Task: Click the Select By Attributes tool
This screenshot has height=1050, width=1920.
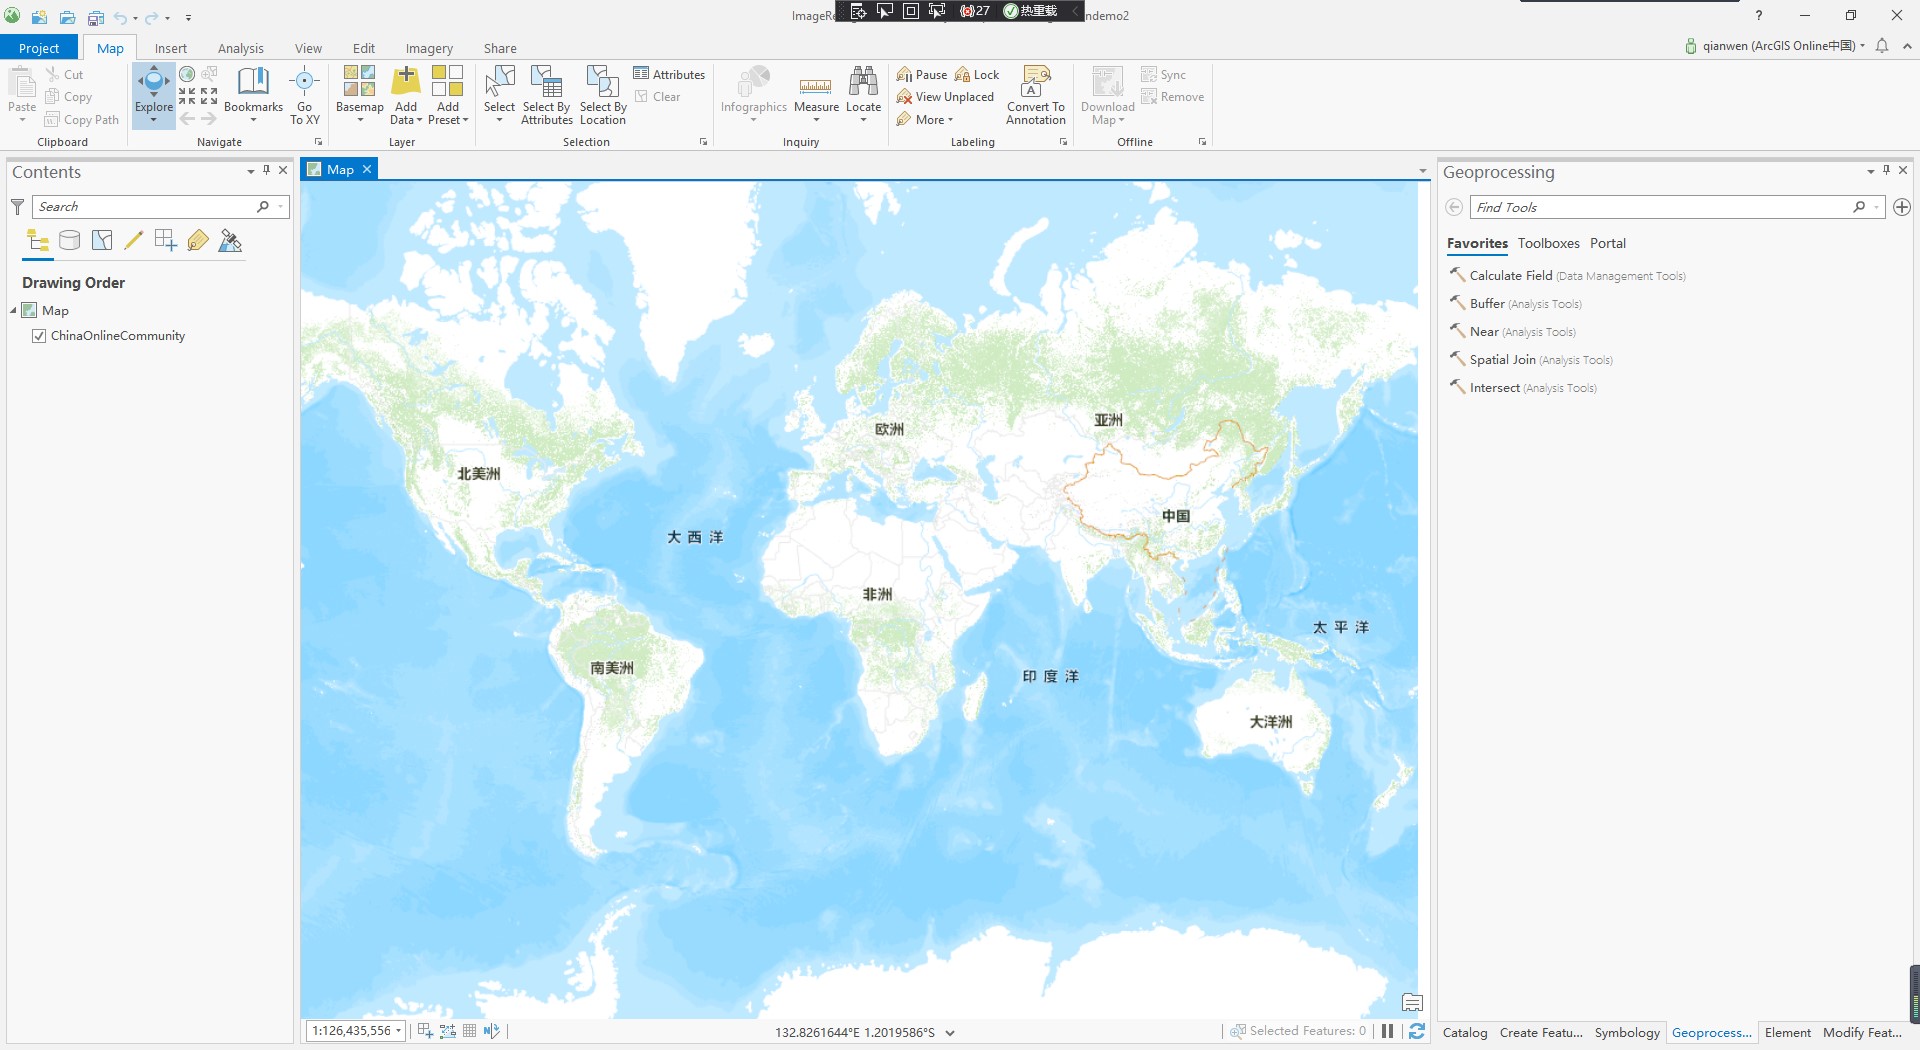Action: (x=546, y=95)
